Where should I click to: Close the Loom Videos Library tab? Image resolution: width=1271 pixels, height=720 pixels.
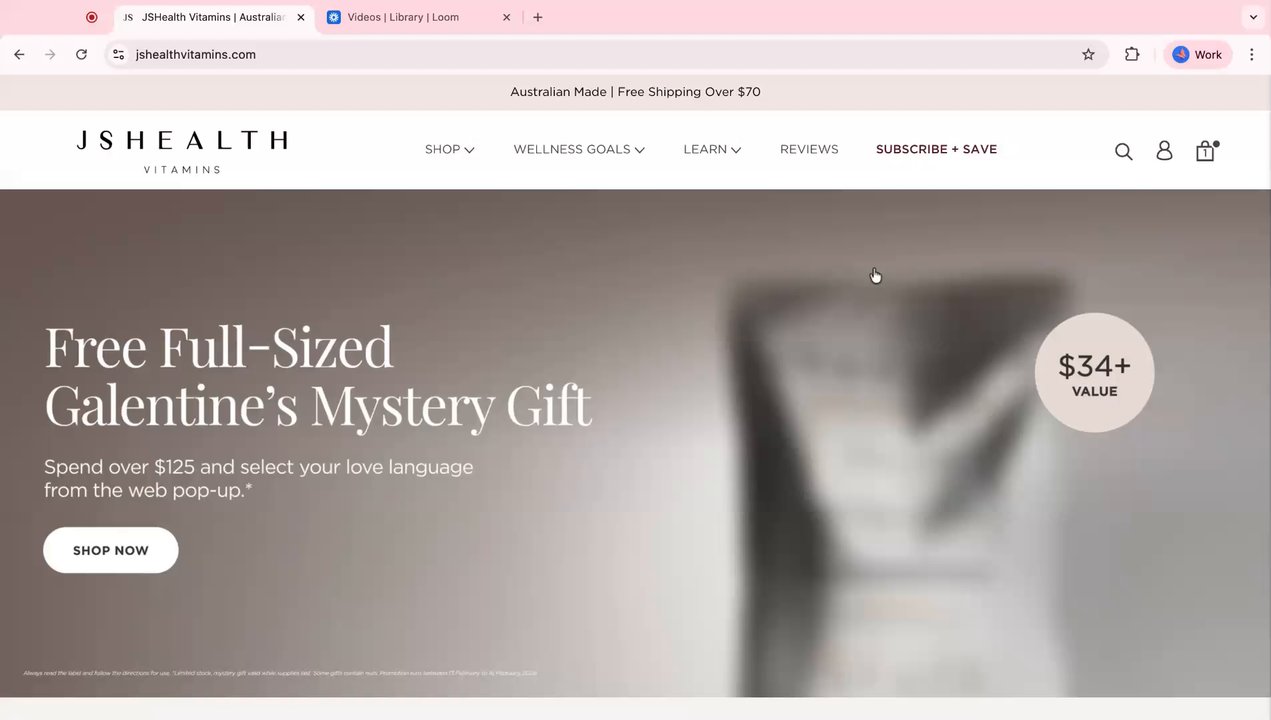point(506,17)
